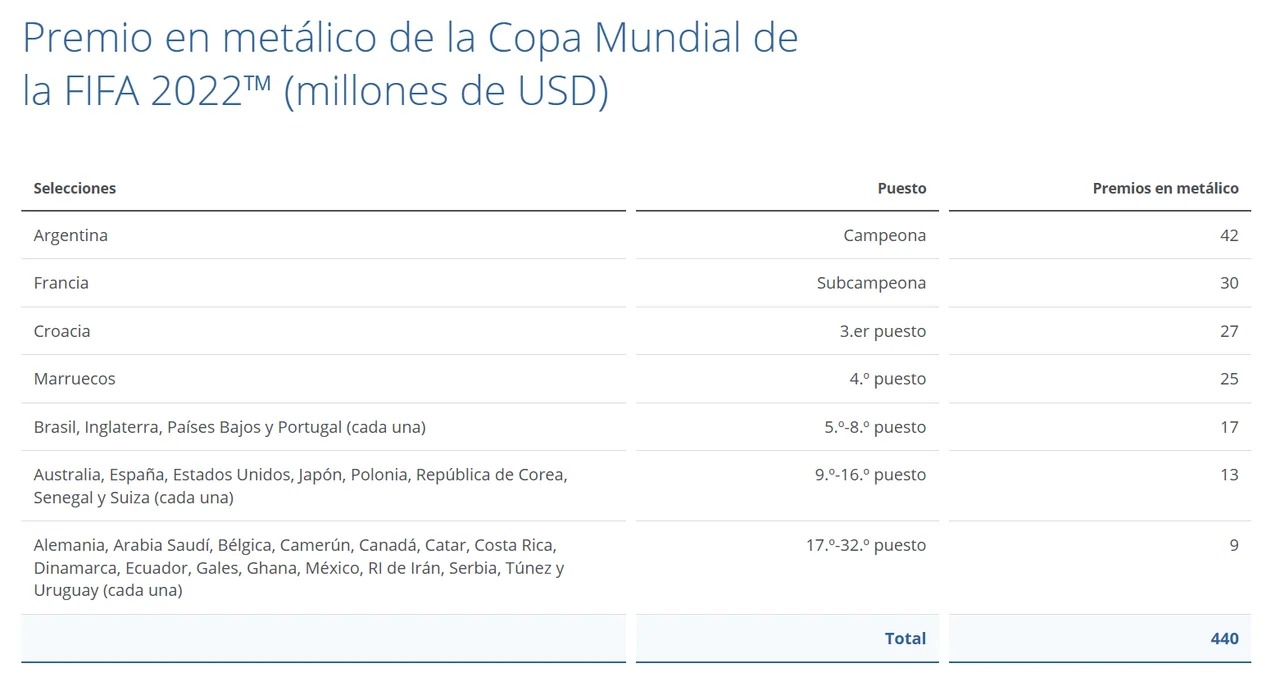Click the Marruecos team cell

pyautogui.click(x=75, y=379)
